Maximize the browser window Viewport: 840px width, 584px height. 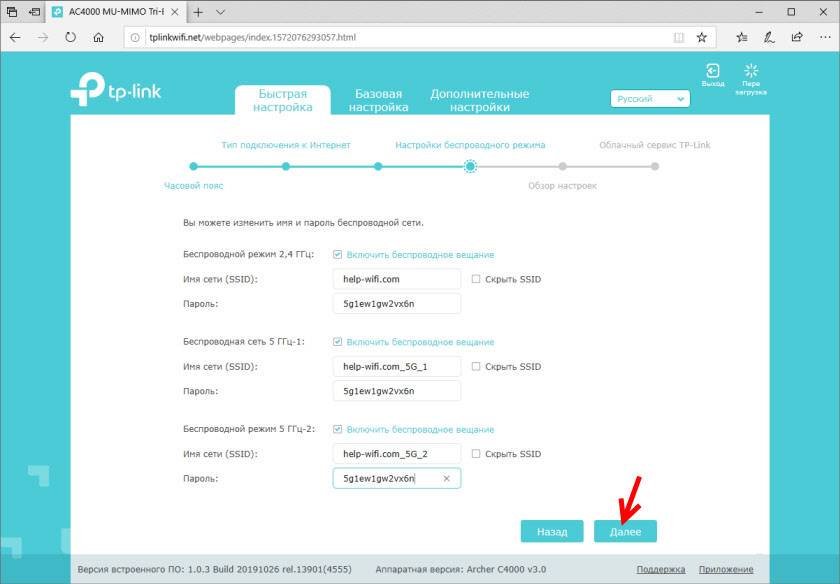791,12
